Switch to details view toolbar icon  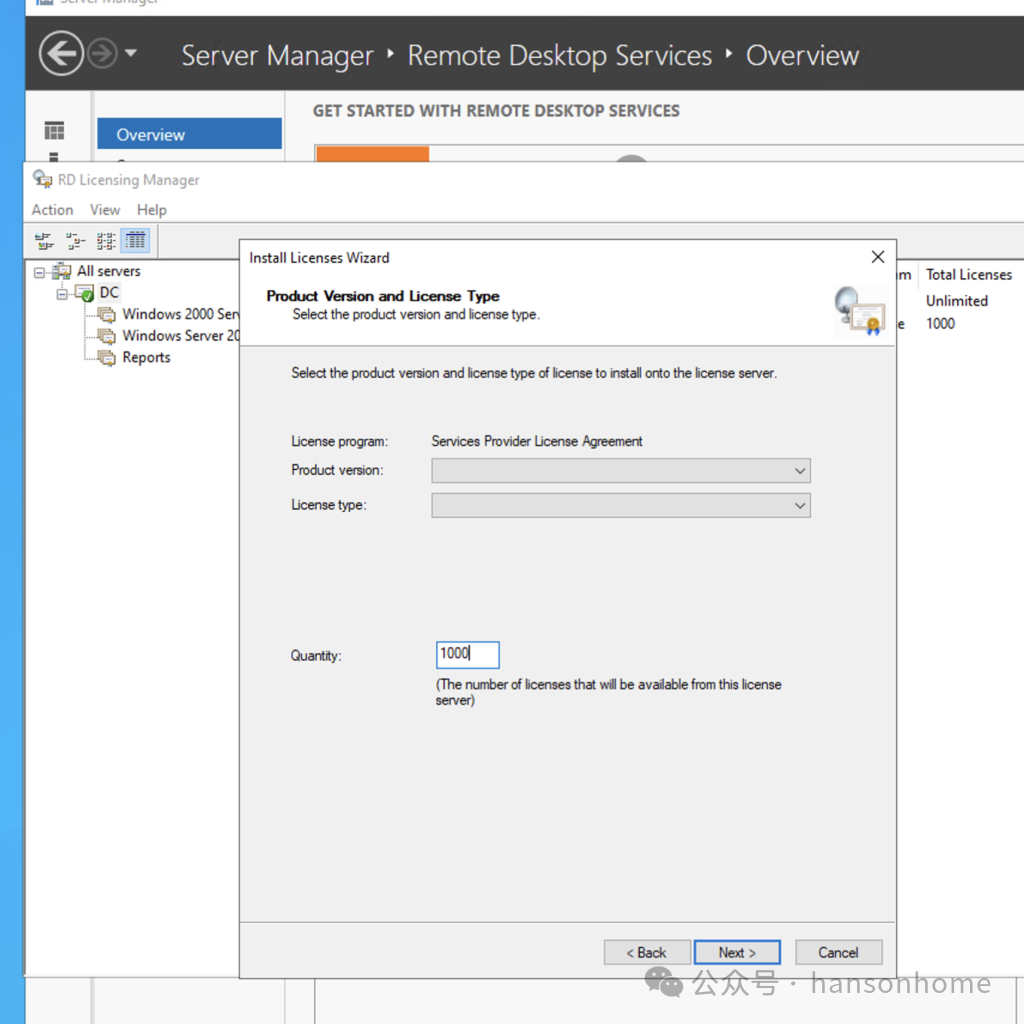point(135,241)
